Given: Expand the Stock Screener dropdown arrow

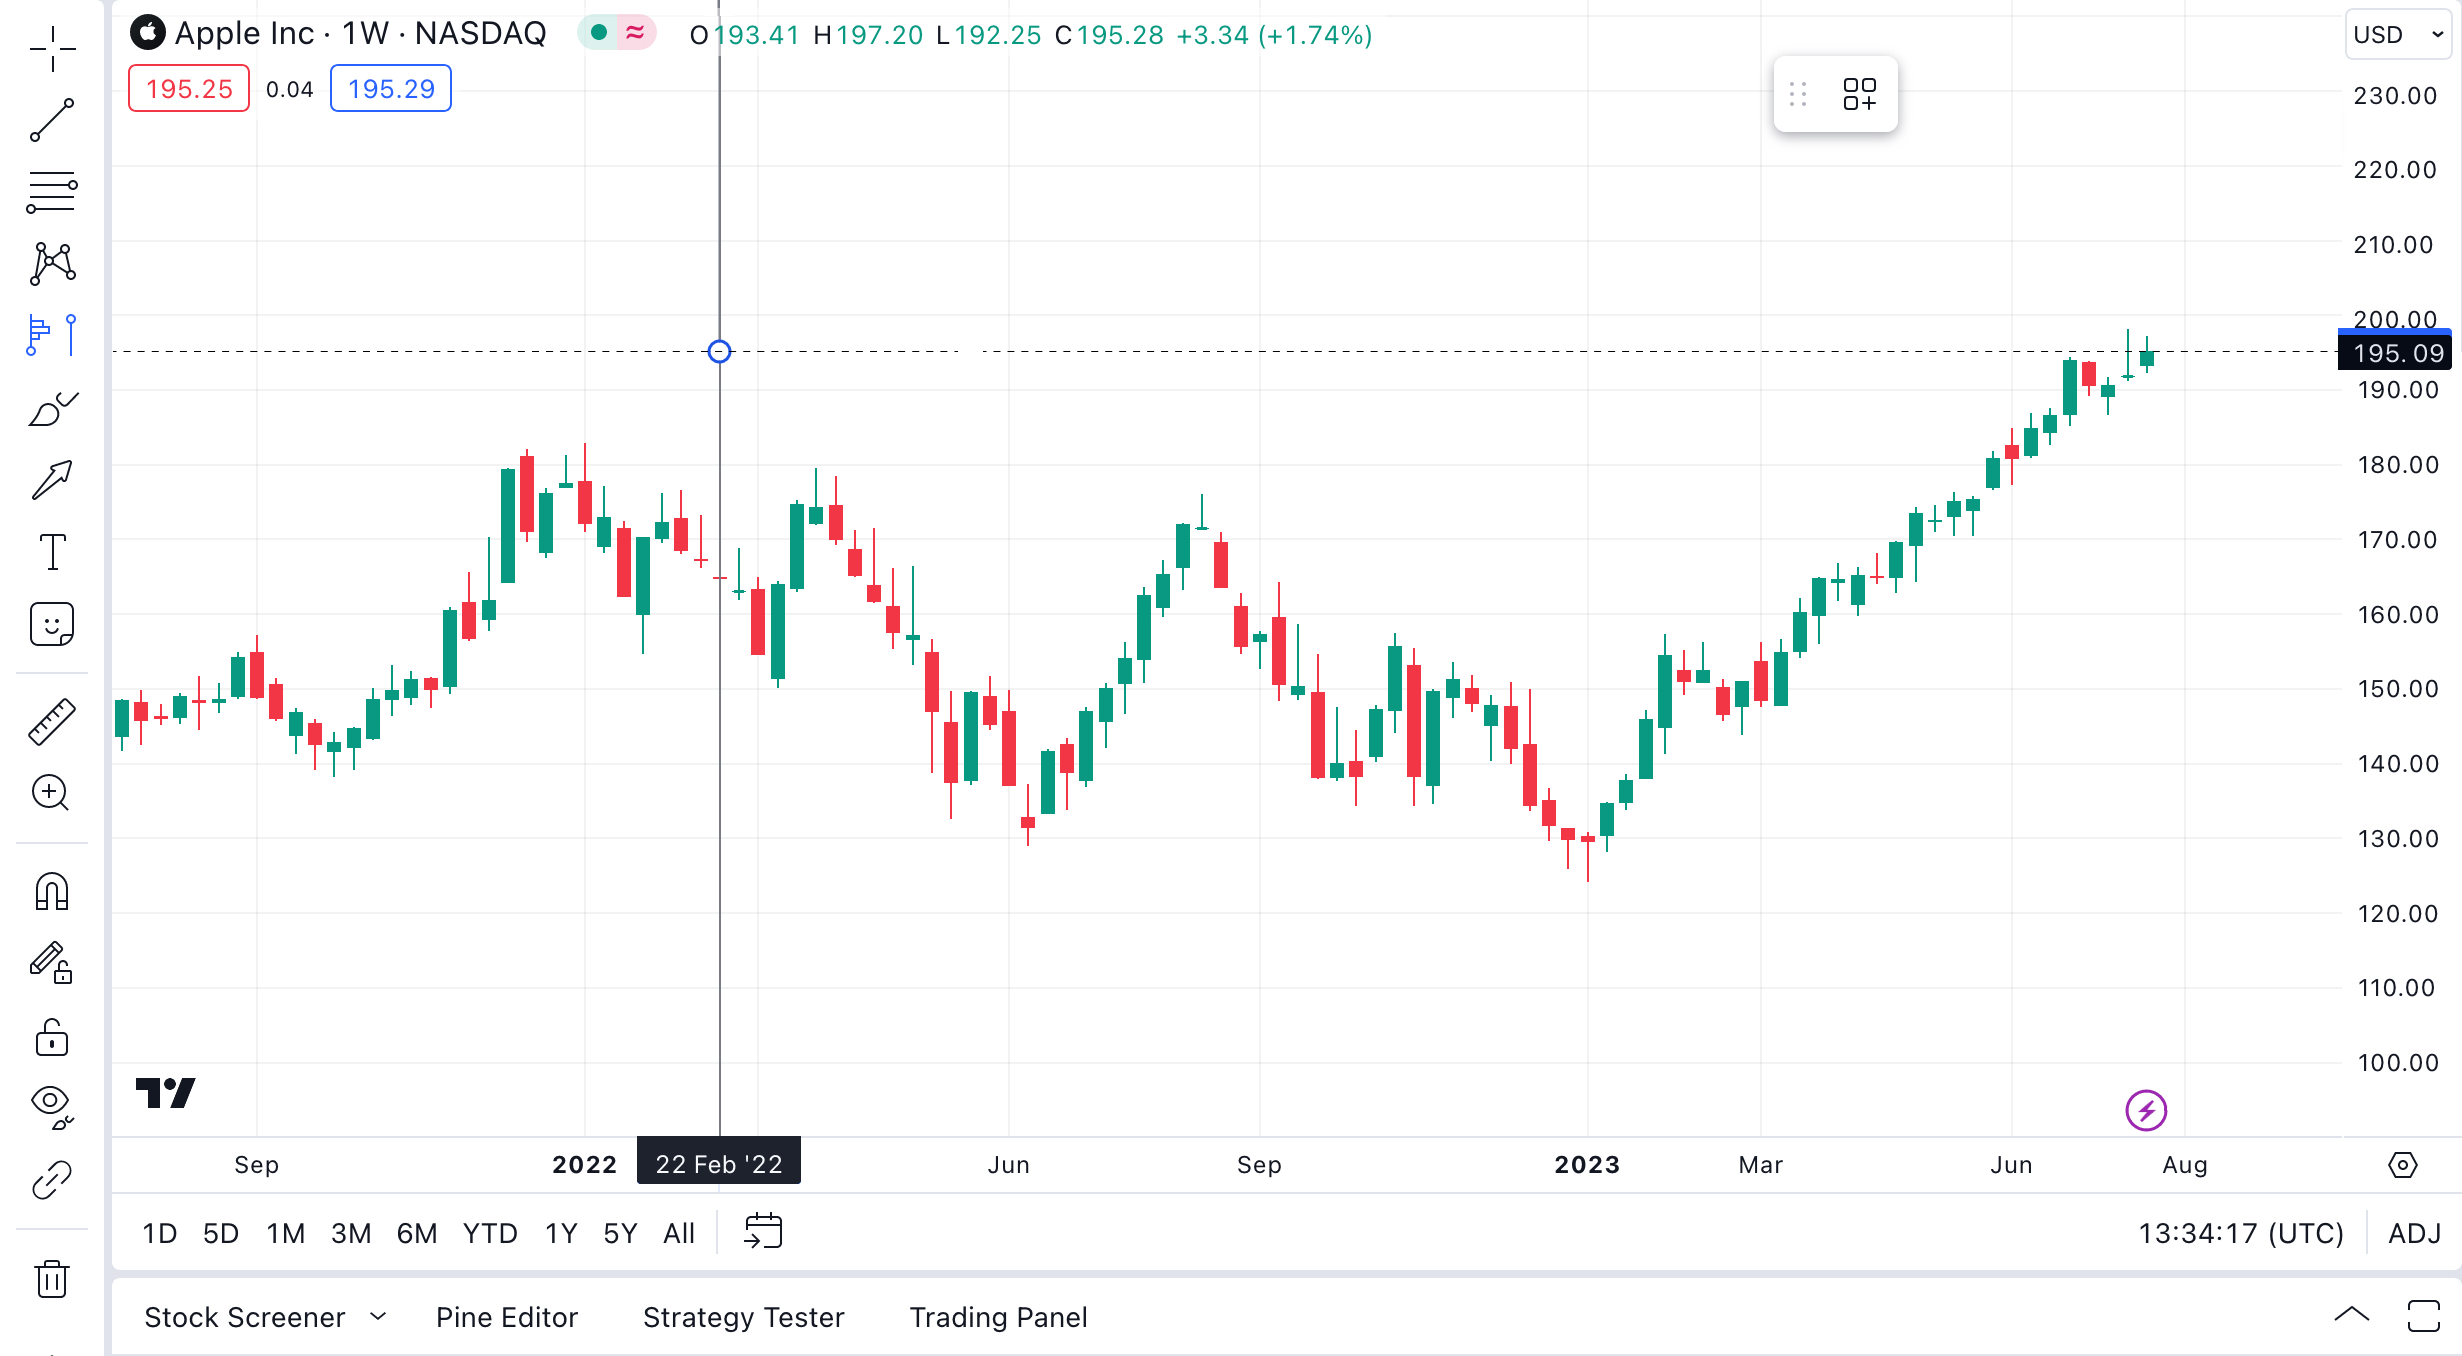Looking at the screenshot, I should (x=378, y=1317).
